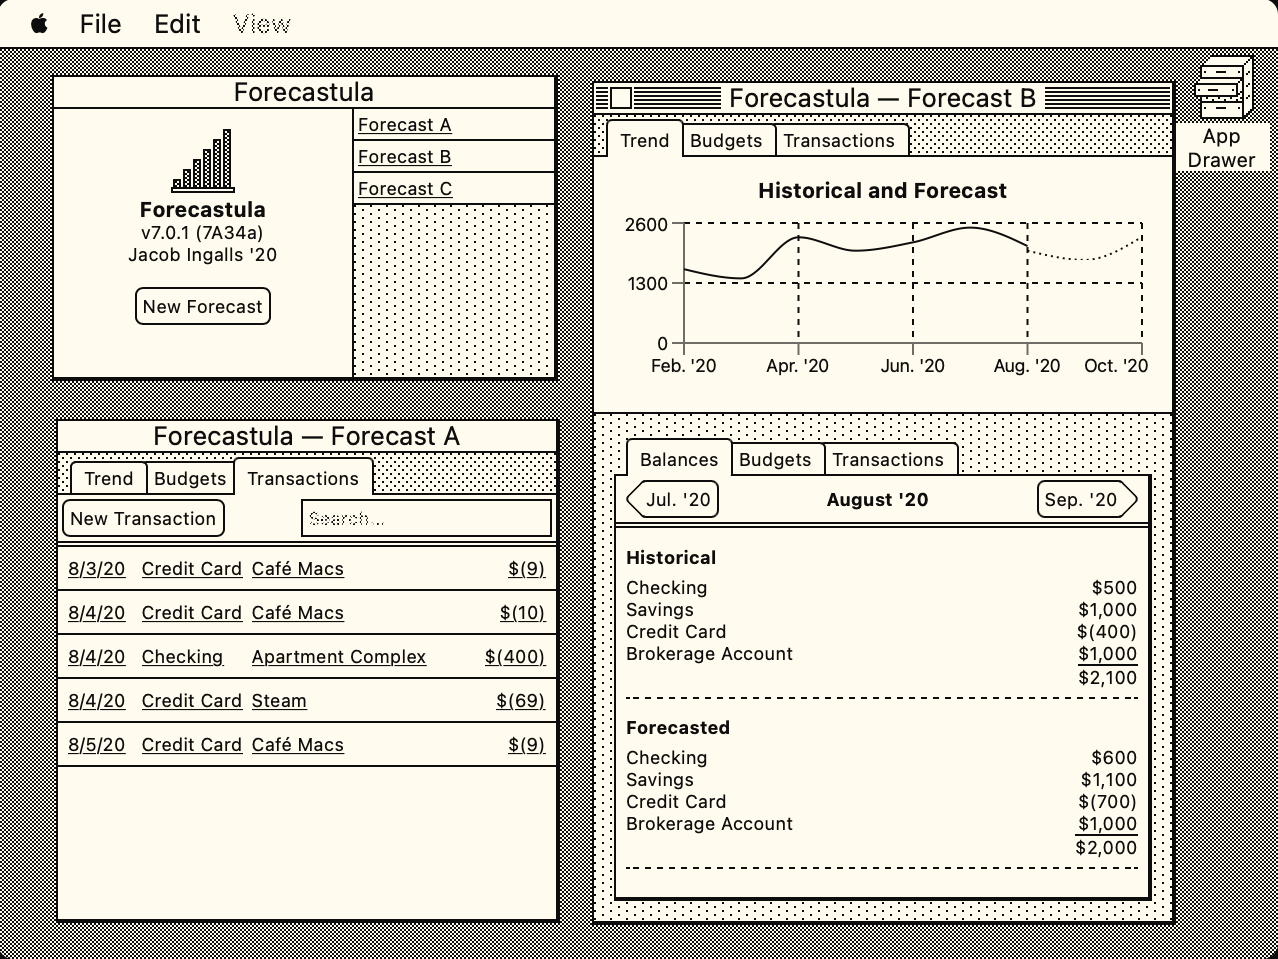Open the Apple menu
The width and height of the screenshot is (1278, 959).
click(x=39, y=24)
